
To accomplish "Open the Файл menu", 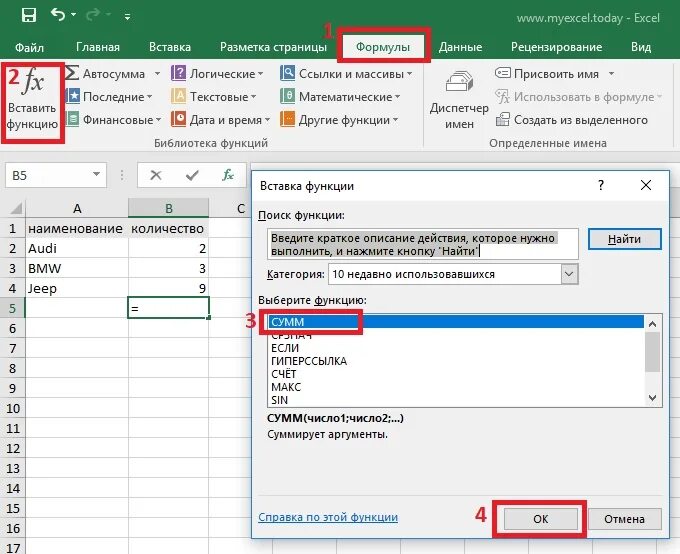I will tap(29, 47).
